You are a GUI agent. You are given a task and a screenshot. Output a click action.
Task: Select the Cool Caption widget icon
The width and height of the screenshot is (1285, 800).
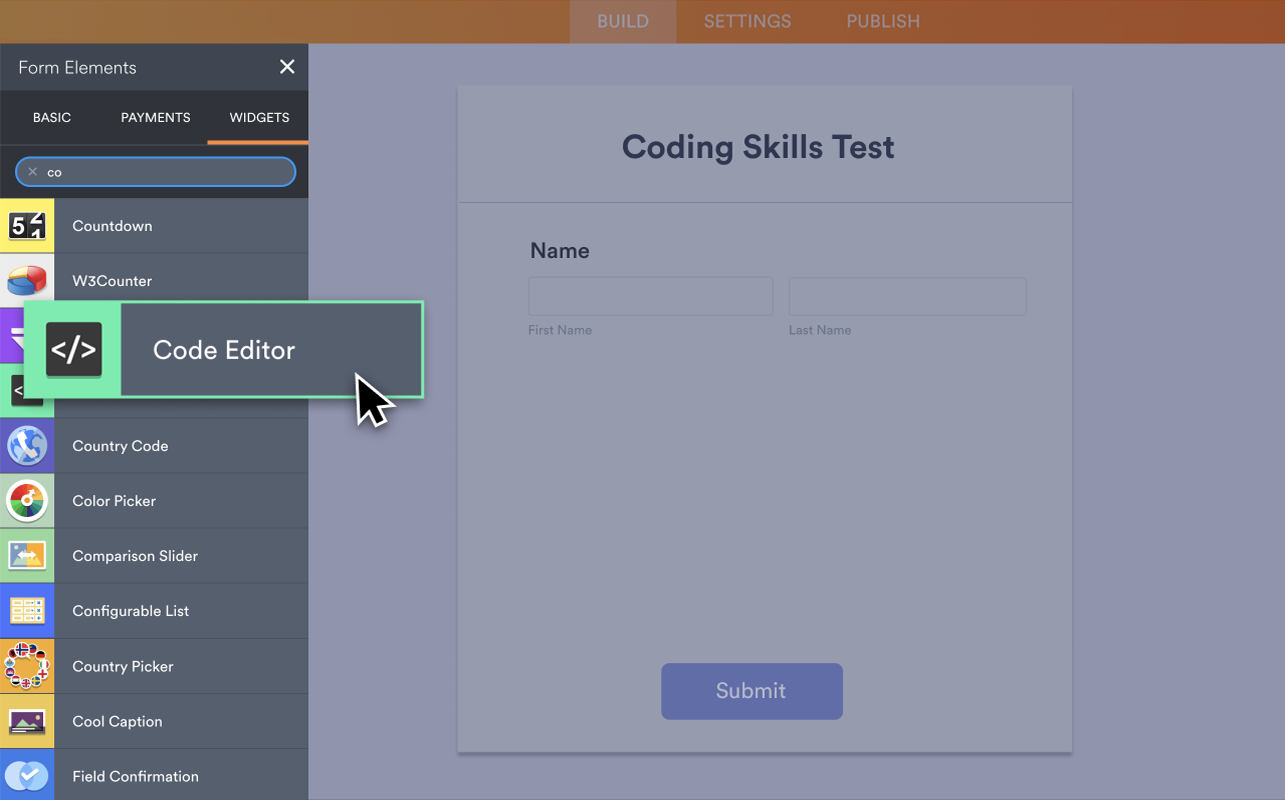(27, 720)
